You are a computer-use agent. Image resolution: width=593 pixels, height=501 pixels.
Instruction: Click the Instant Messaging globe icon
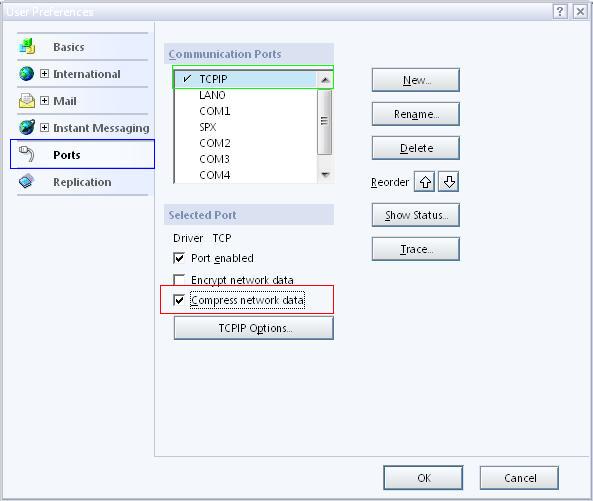click(x=27, y=127)
